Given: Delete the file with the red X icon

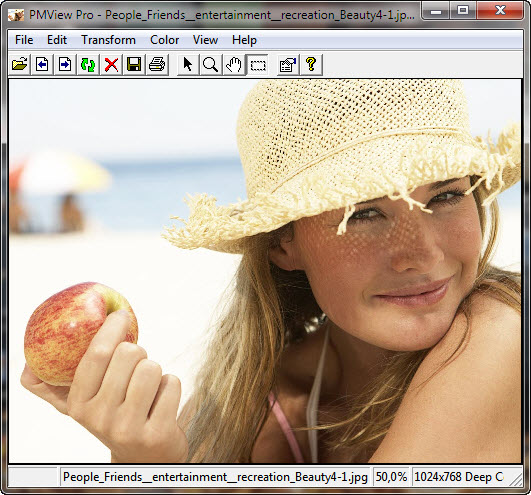Looking at the screenshot, I should (111, 64).
